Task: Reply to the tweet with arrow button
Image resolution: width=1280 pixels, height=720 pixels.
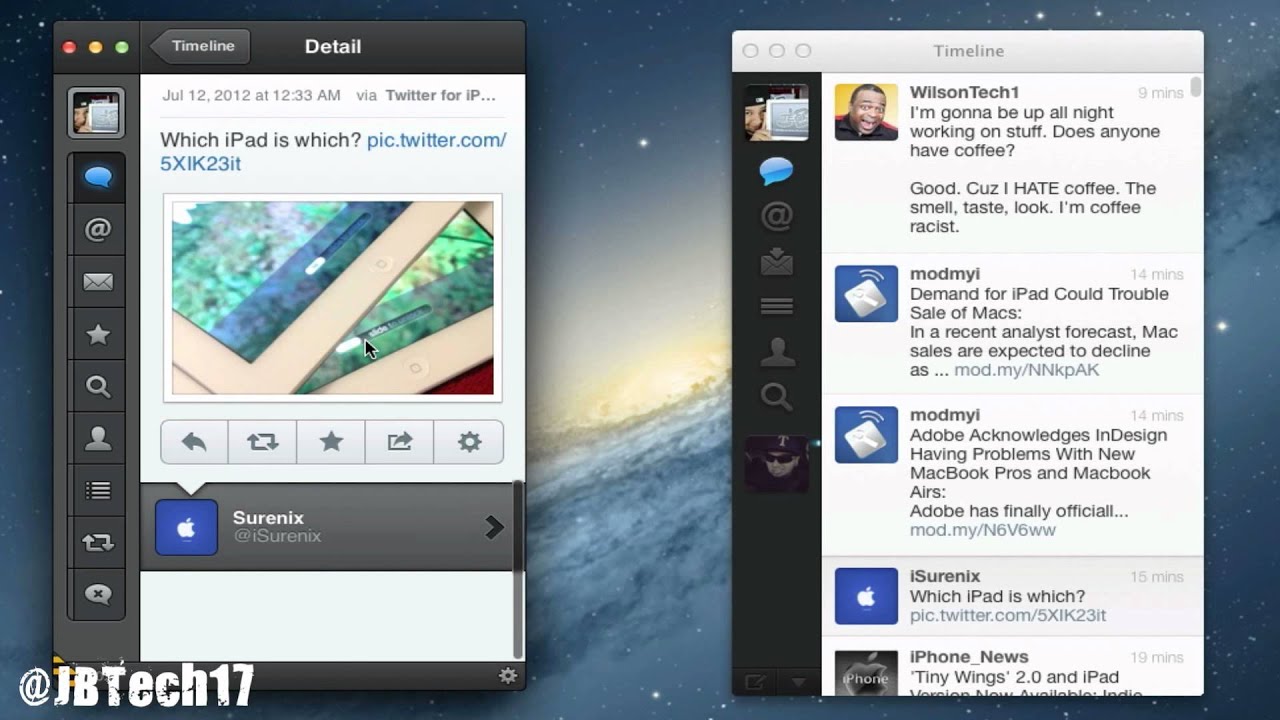Action: pos(194,442)
